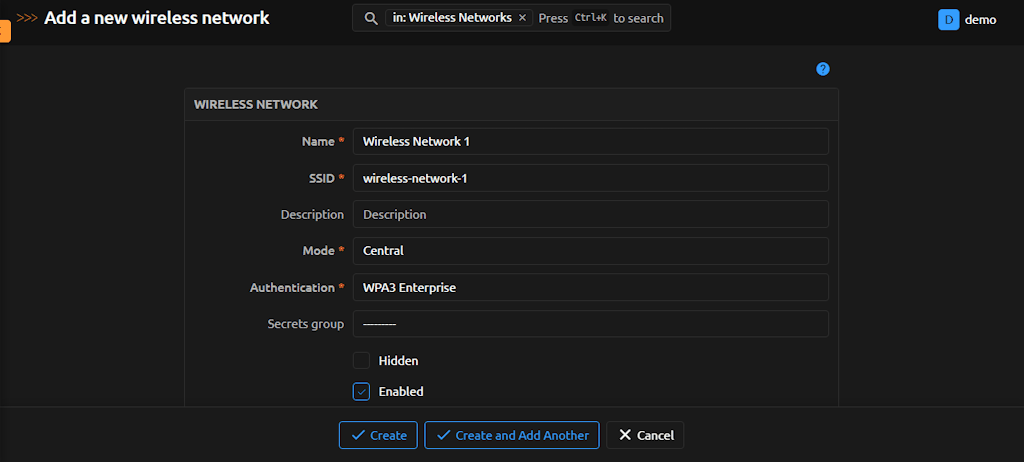Viewport: 1024px width, 462px height.
Task: Open the Secrets group dropdown
Action: pos(590,324)
